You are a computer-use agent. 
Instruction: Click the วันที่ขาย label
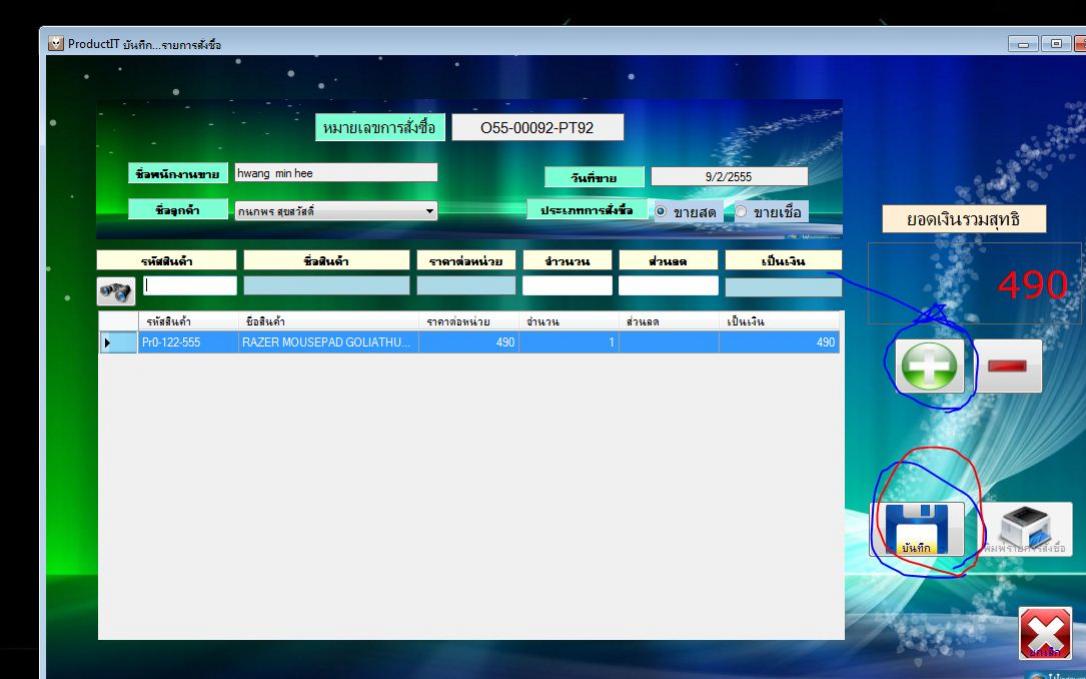(x=594, y=177)
